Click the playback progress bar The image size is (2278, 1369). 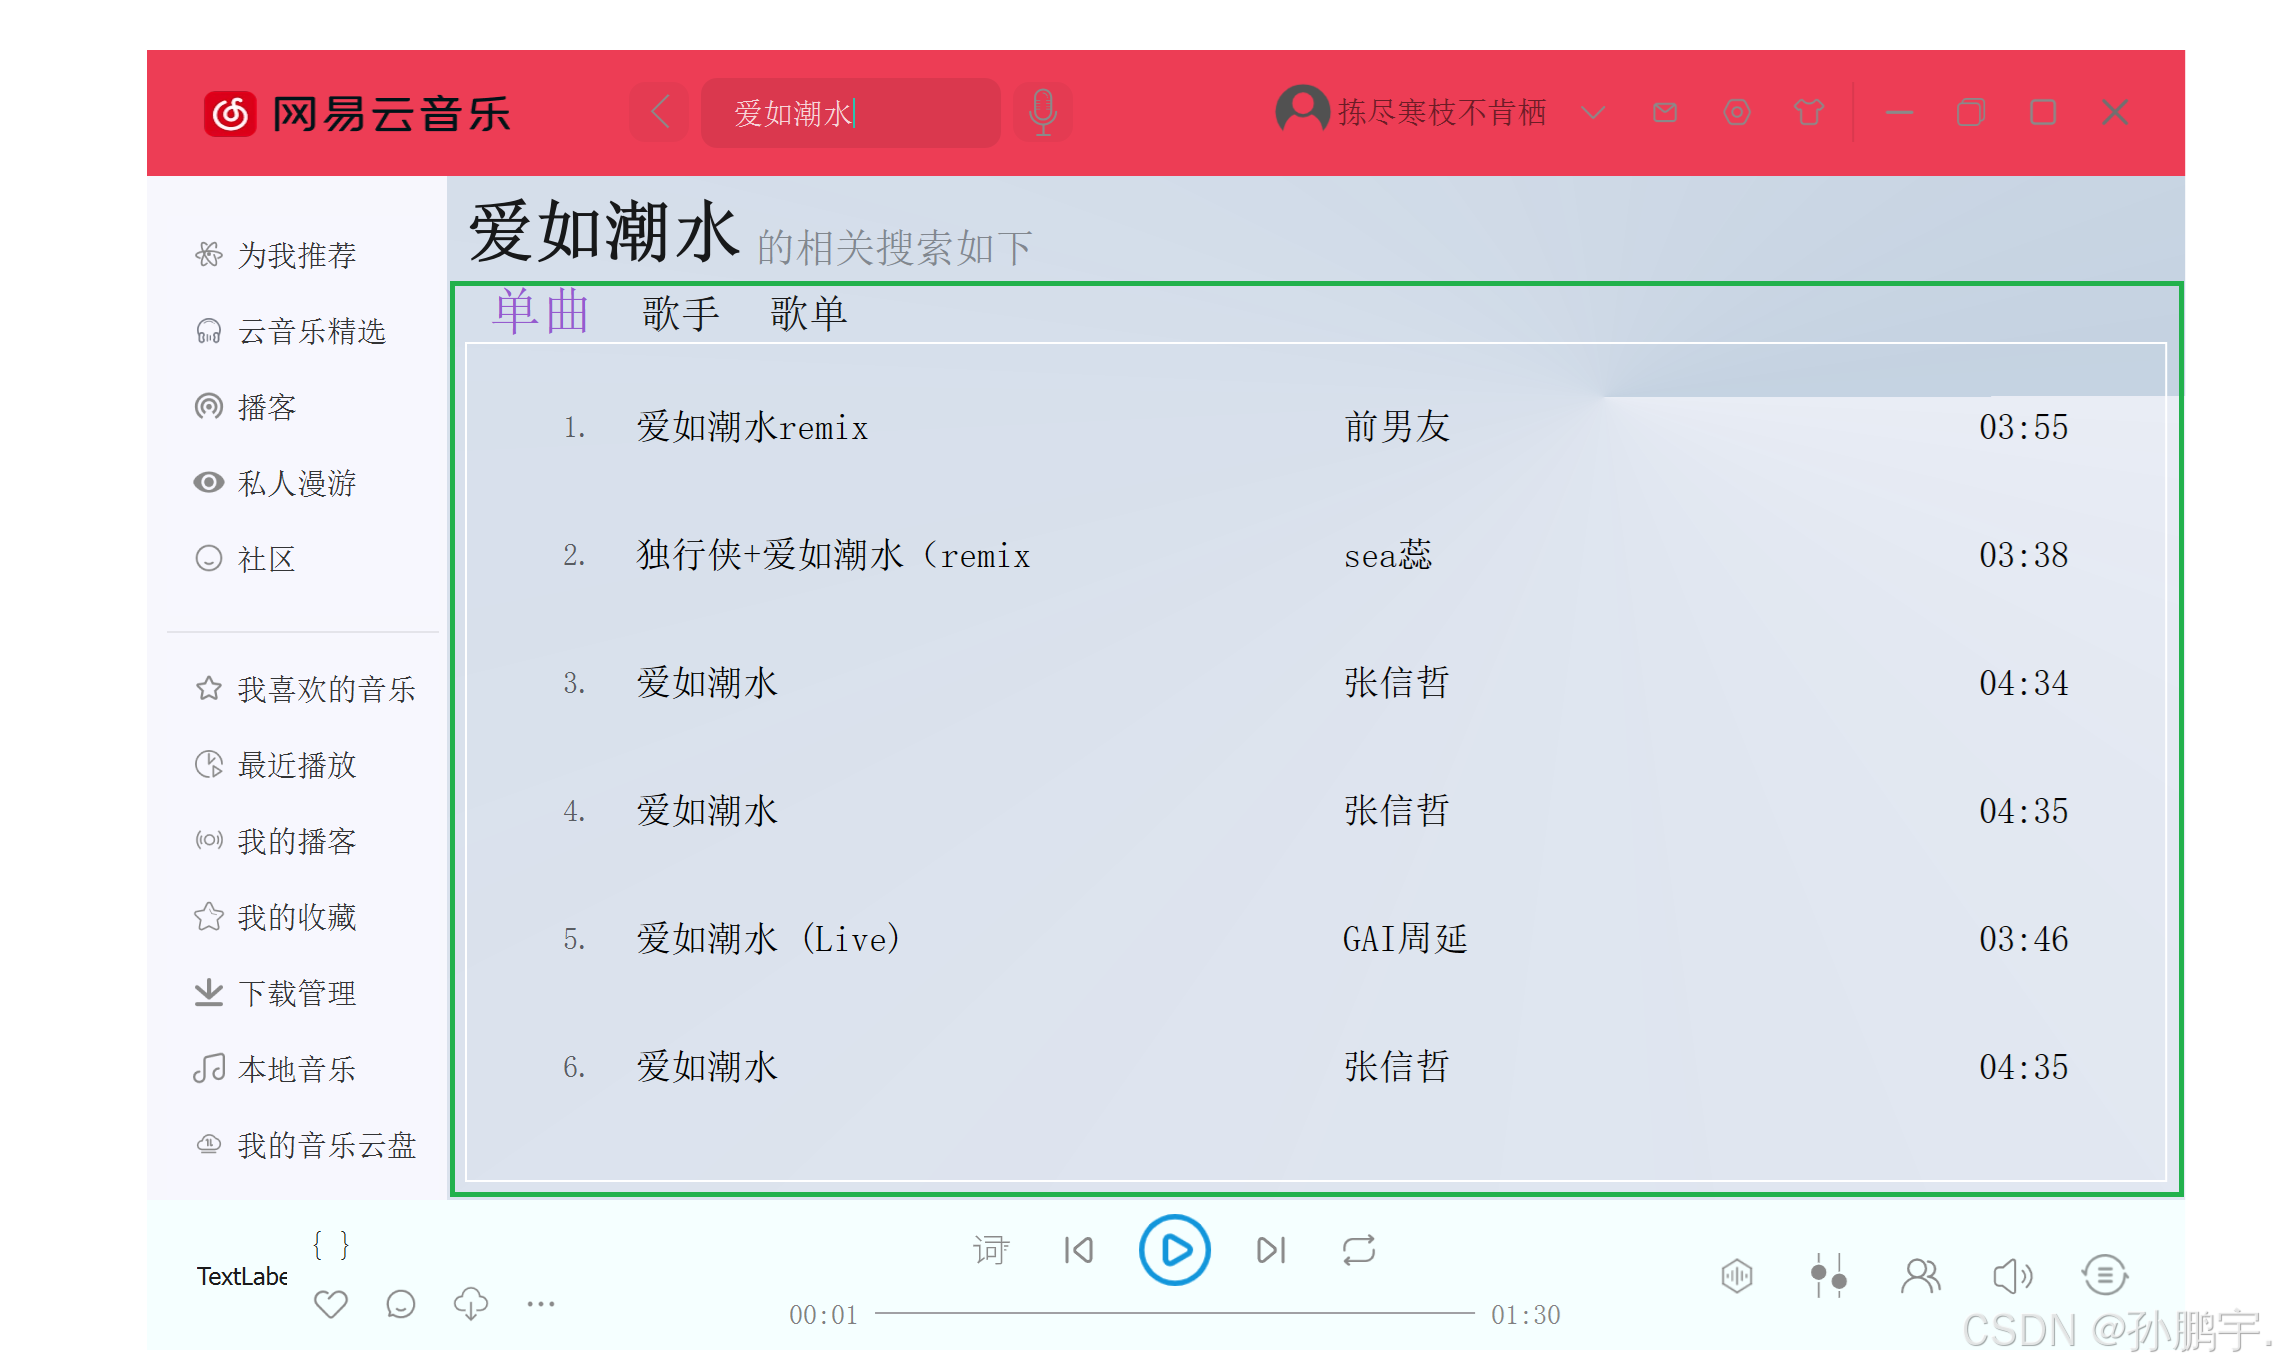click(1174, 1313)
